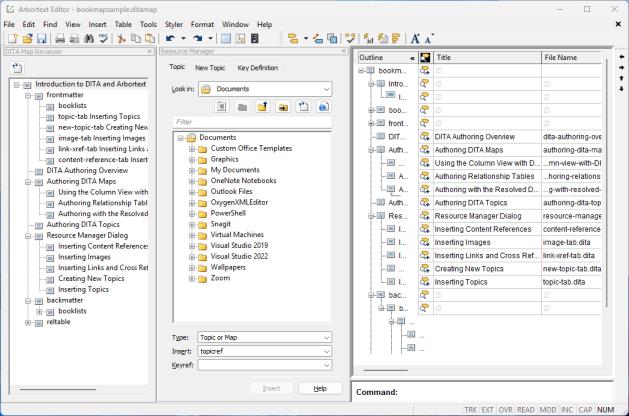The height and width of the screenshot is (416, 629).
Task: Click into the Filter input field
Action: [x=252, y=122]
